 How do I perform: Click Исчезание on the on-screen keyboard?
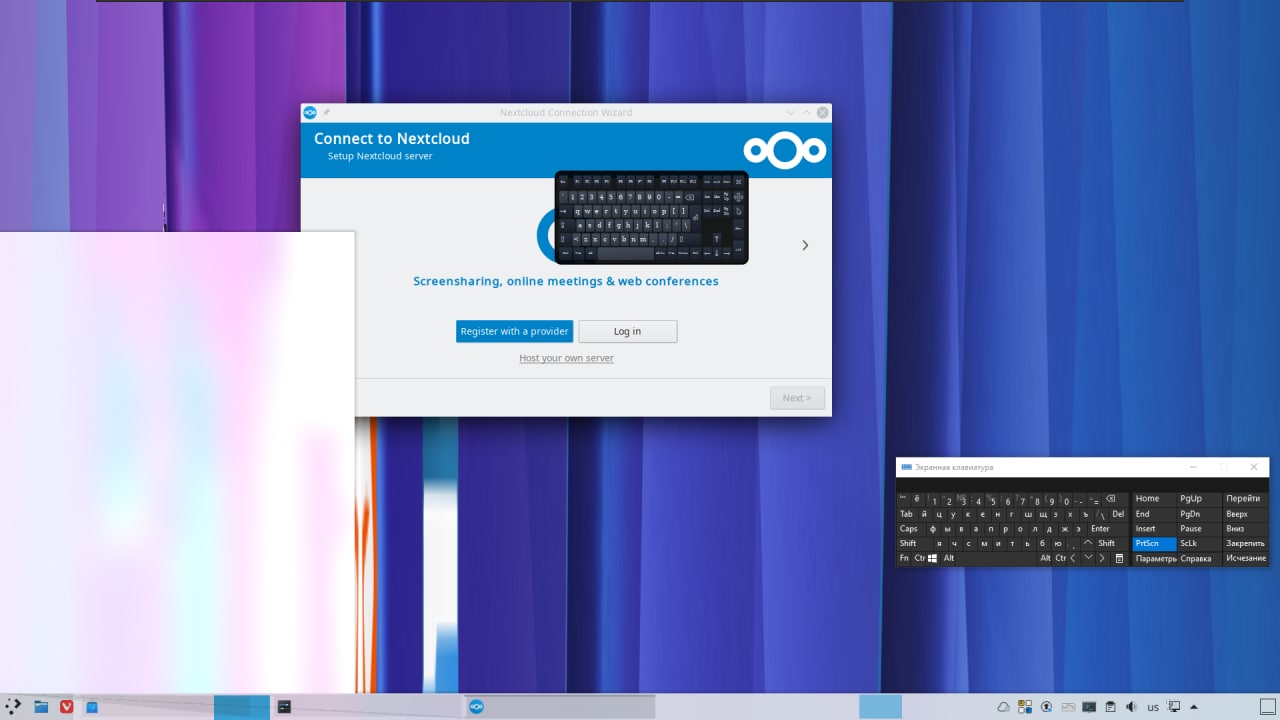[x=1245, y=558]
